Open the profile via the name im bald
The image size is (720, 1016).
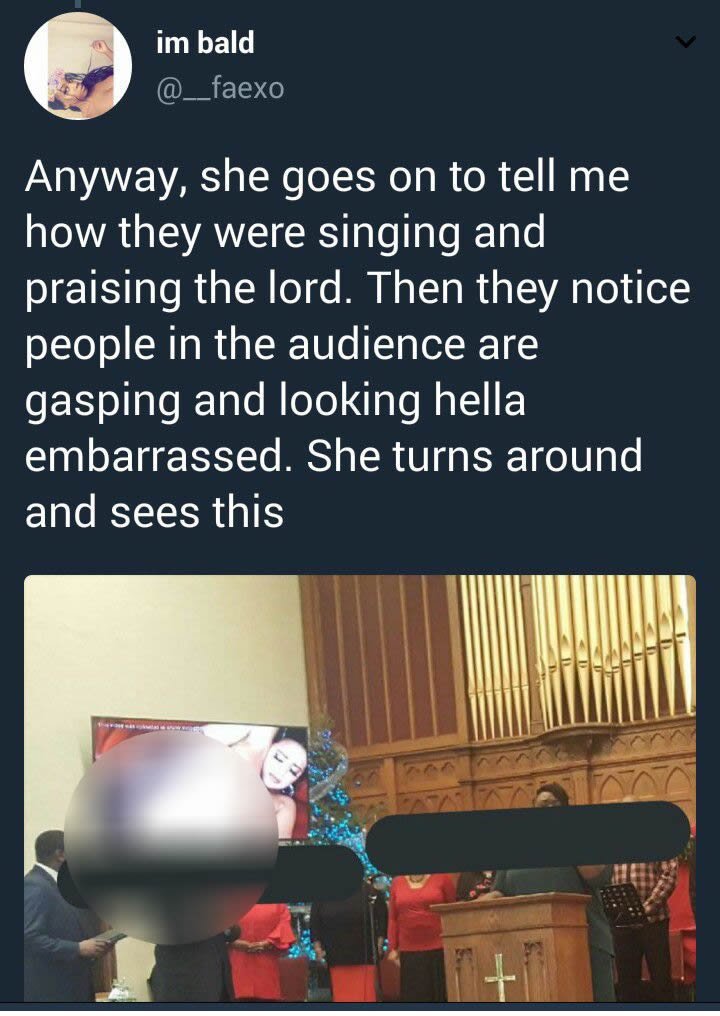[205, 43]
